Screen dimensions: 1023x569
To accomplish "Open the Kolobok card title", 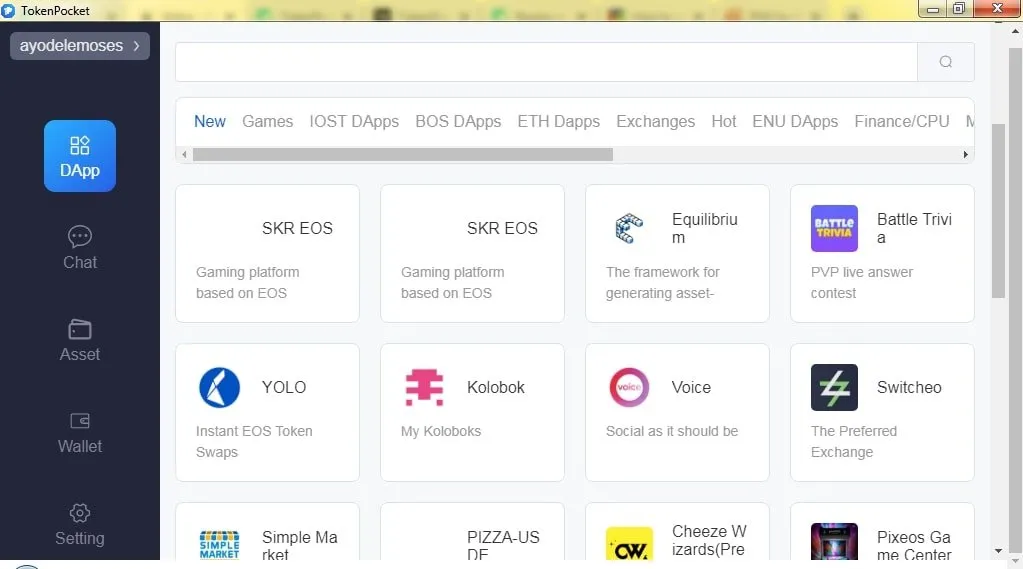I will coord(496,388).
